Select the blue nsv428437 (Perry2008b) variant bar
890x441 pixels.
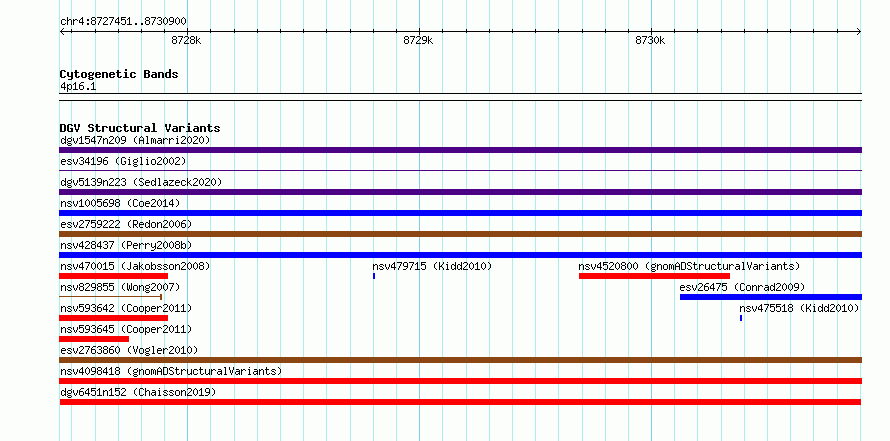(x=460, y=255)
